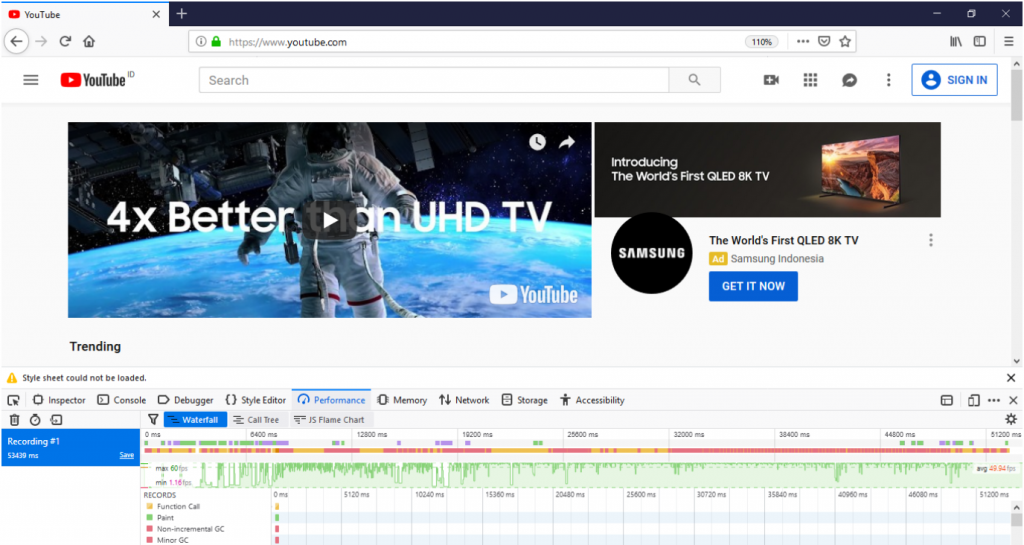Submit search with the magnifier button
This screenshot has height=545, width=1024.
(x=694, y=80)
